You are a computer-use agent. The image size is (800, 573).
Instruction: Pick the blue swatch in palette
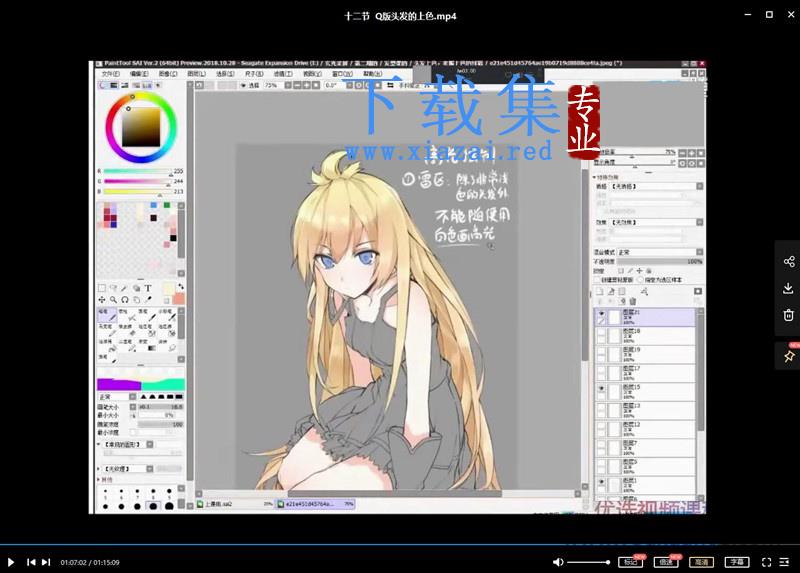[154, 205]
